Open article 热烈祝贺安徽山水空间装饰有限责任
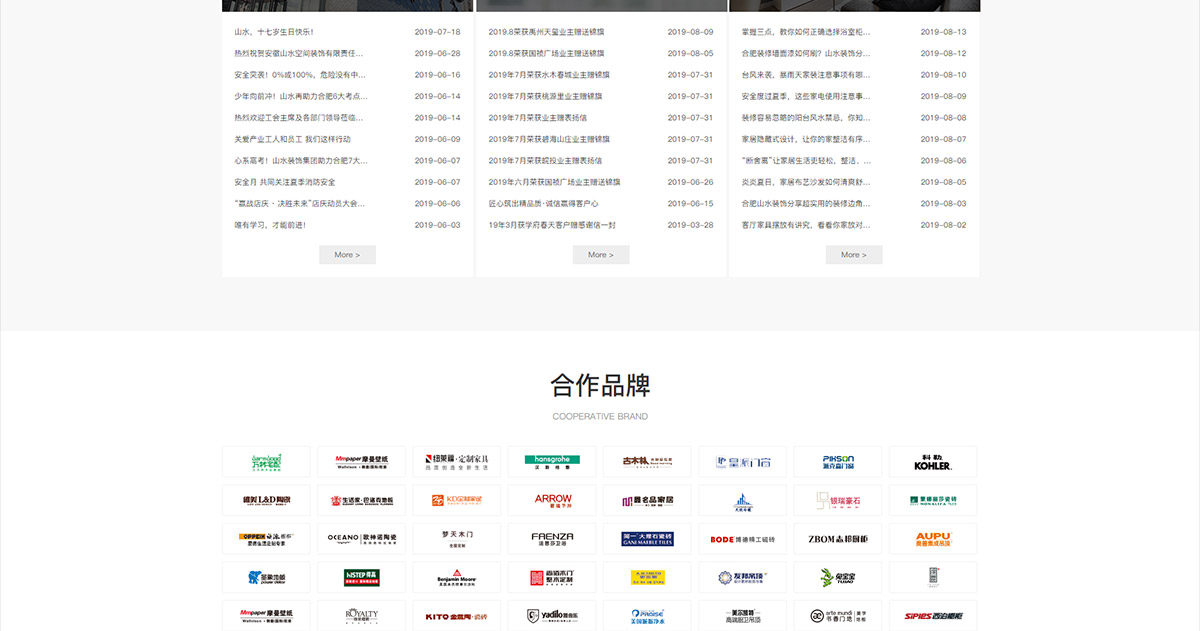Screen dimensions: 1200x631 tap(299, 53)
